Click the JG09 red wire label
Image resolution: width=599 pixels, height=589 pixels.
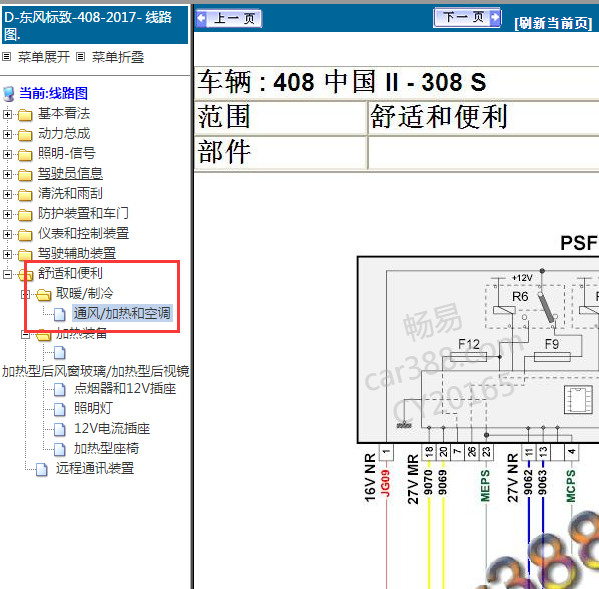(386, 483)
